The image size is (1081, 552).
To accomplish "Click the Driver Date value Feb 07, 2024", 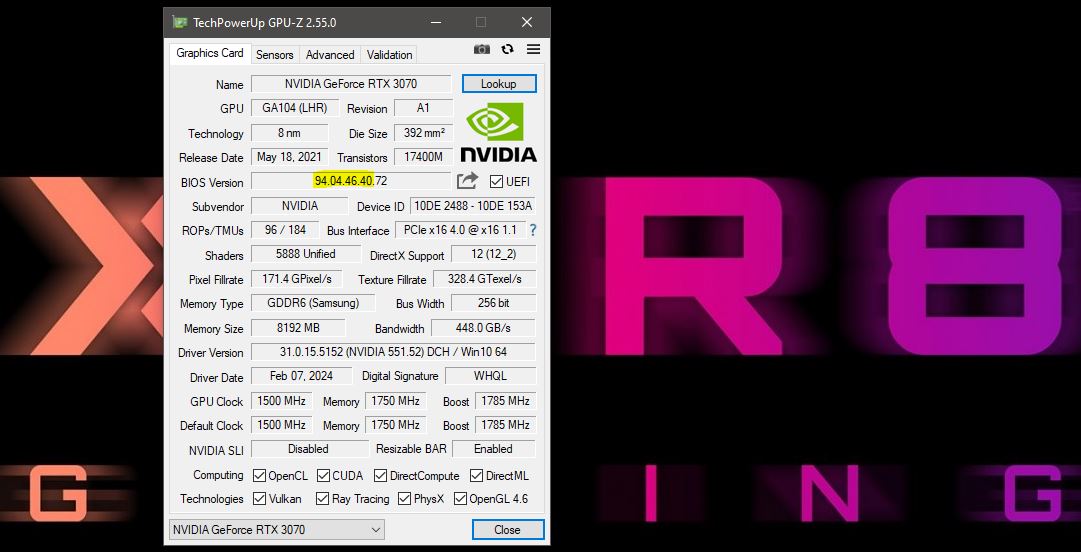I will coord(301,376).
